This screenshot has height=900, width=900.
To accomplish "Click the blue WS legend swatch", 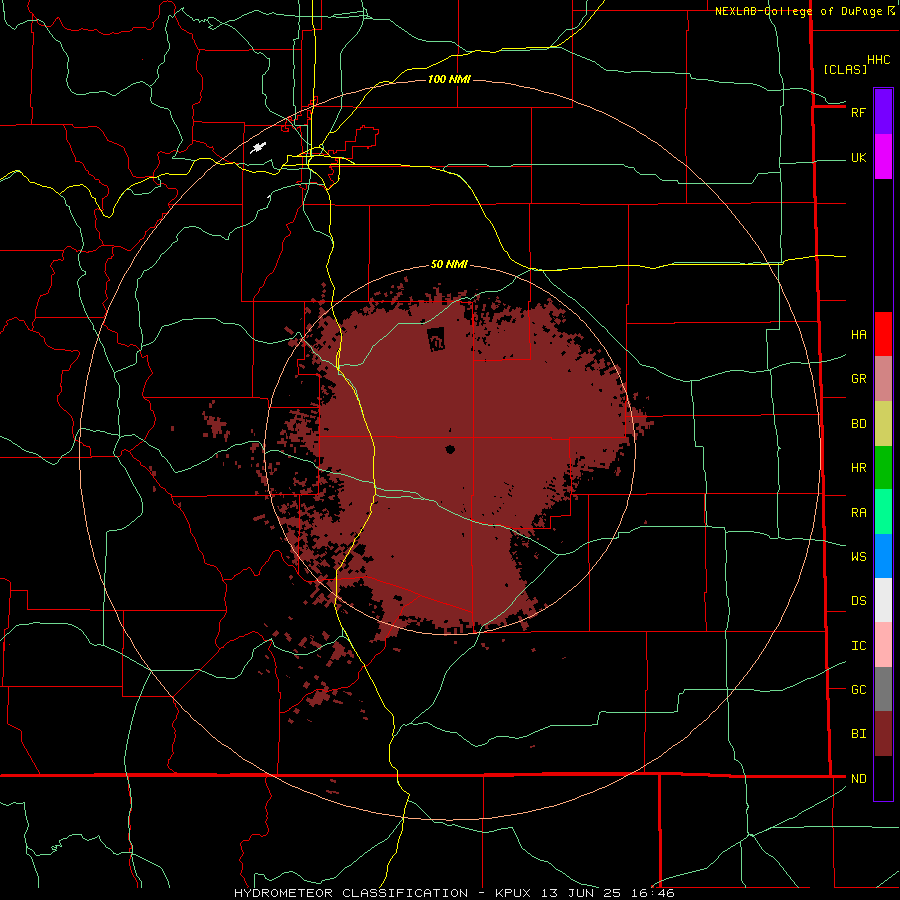I will pyautogui.click(x=883, y=556).
